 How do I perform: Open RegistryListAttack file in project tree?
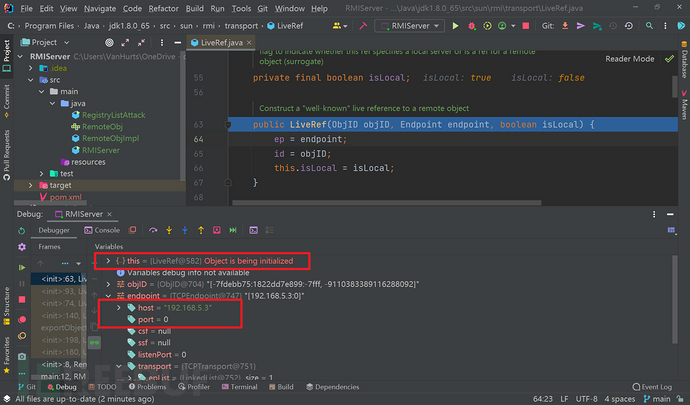pyautogui.click(x=114, y=115)
